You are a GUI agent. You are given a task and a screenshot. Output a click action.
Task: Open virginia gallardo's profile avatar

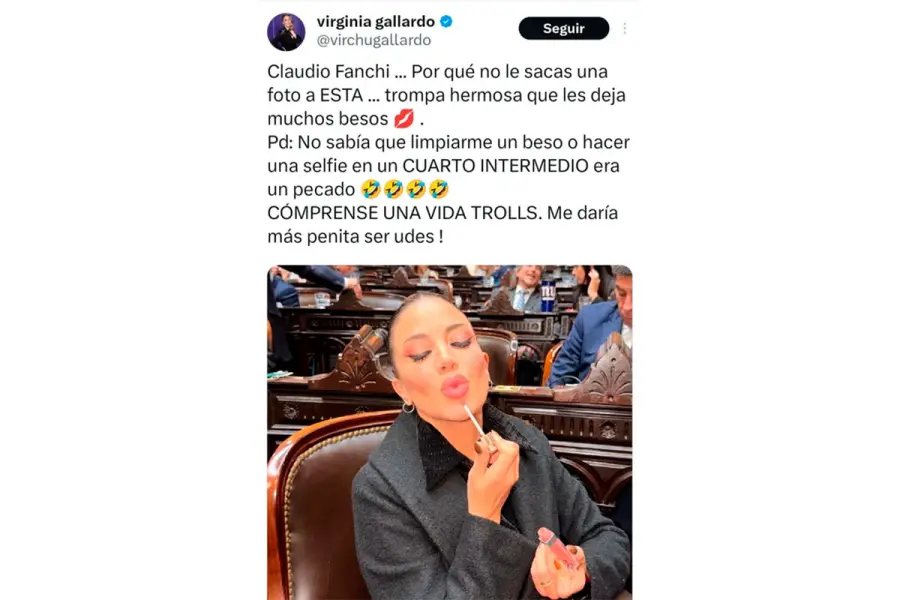click(286, 32)
